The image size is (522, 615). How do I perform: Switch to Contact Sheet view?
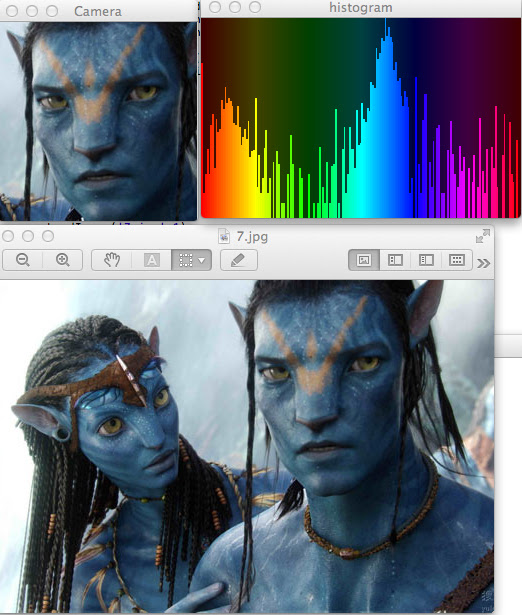pyautogui.click(x=457, y=260)
